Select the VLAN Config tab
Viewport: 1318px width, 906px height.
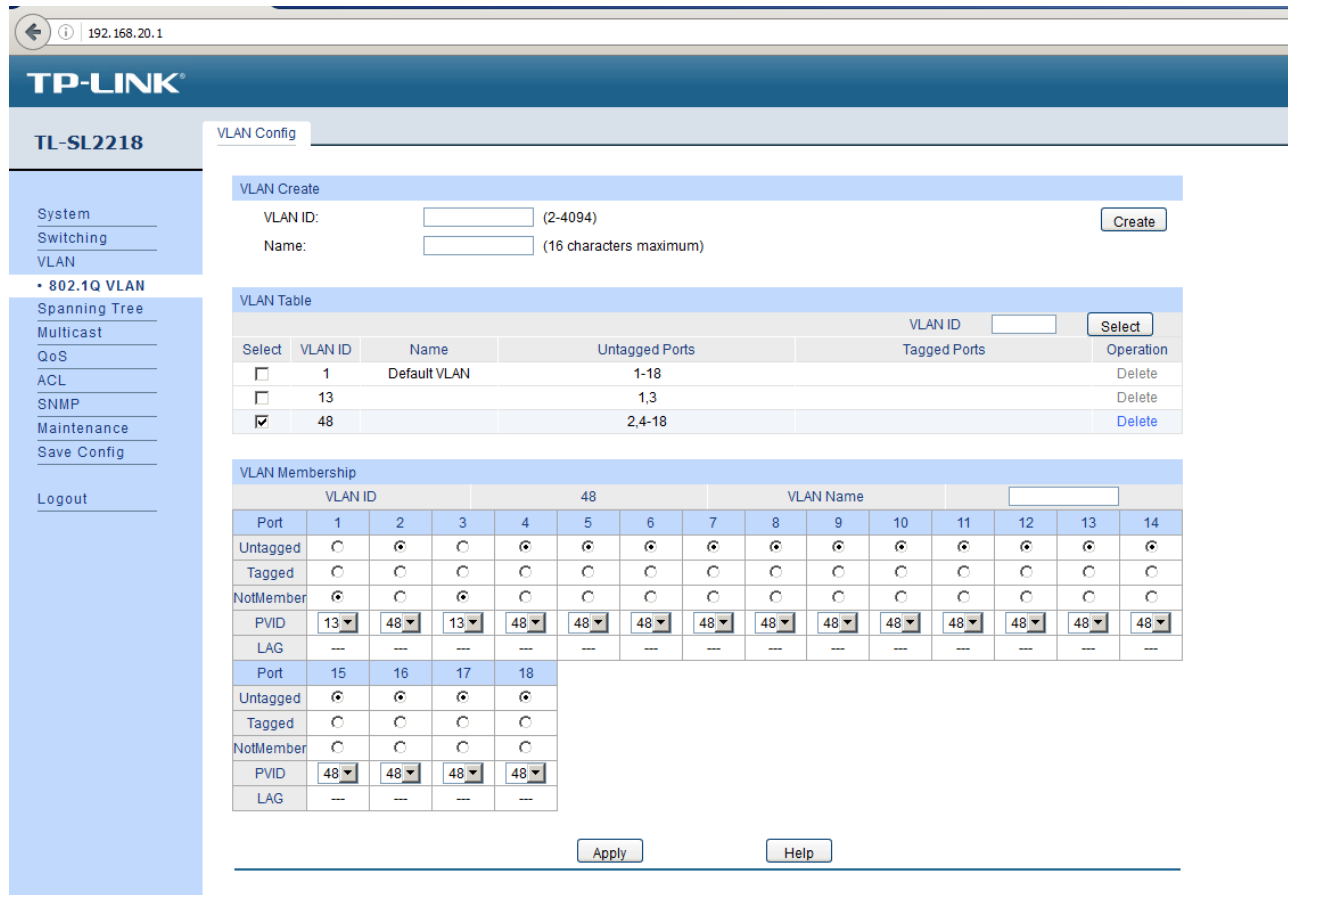coord(257,133)
